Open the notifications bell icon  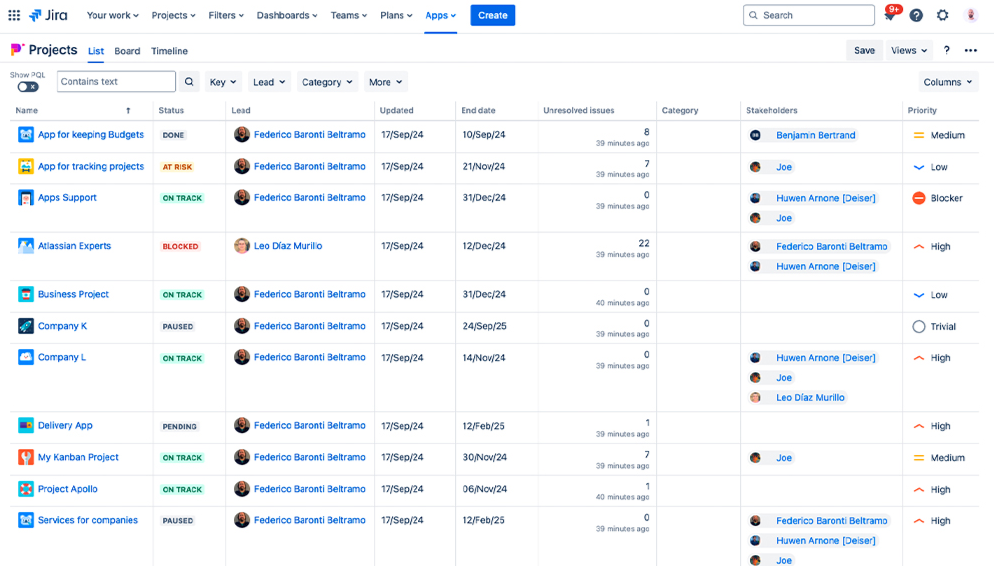889,15
